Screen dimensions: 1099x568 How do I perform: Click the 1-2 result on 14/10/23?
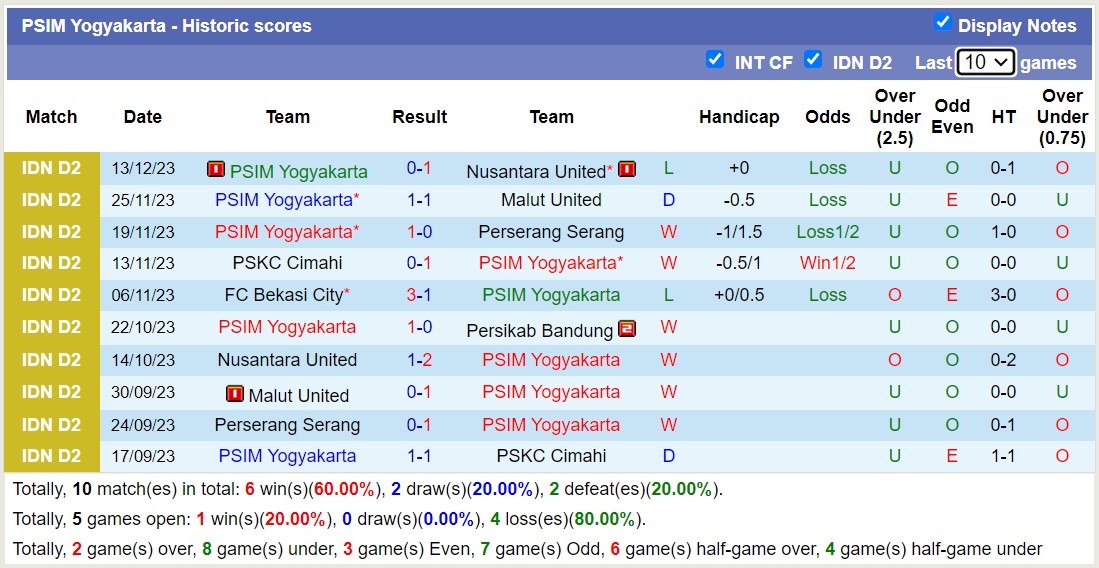419,360
